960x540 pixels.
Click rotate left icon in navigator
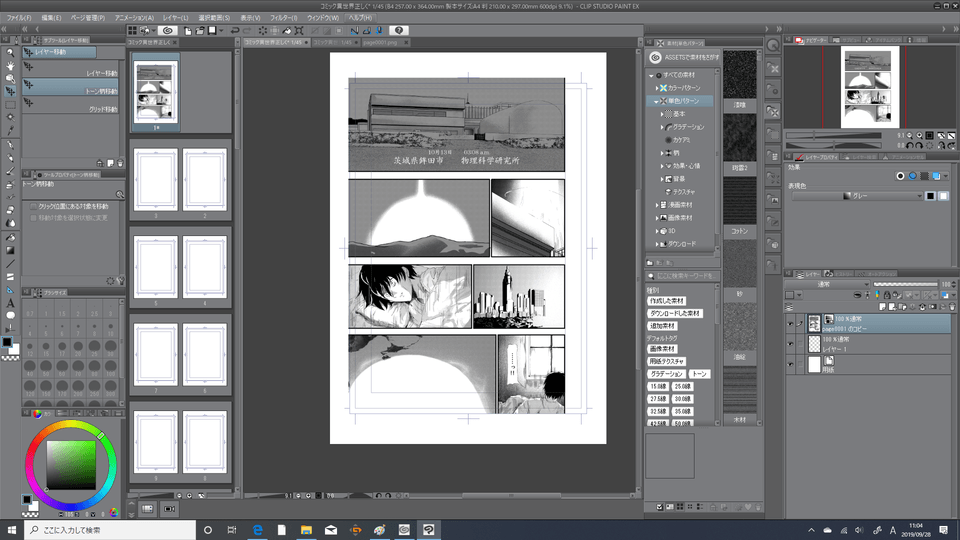(910, 146)
